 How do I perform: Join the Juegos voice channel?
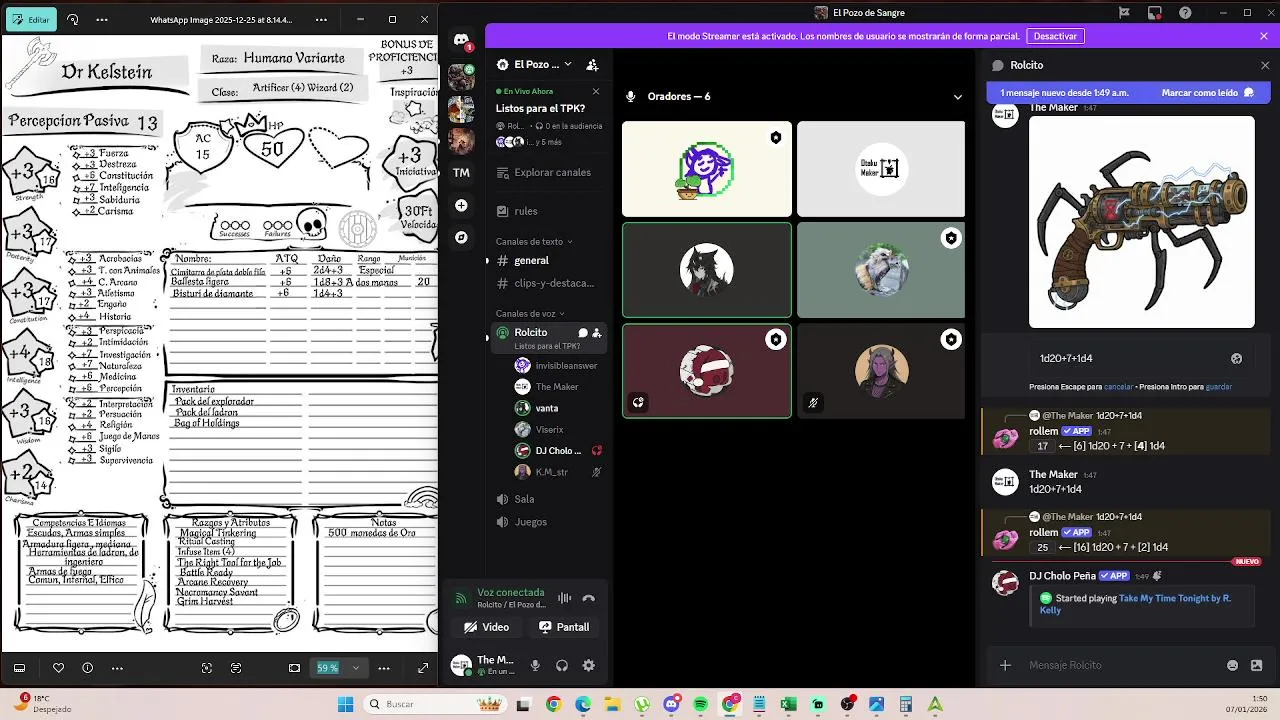click(x=548, y=522)
